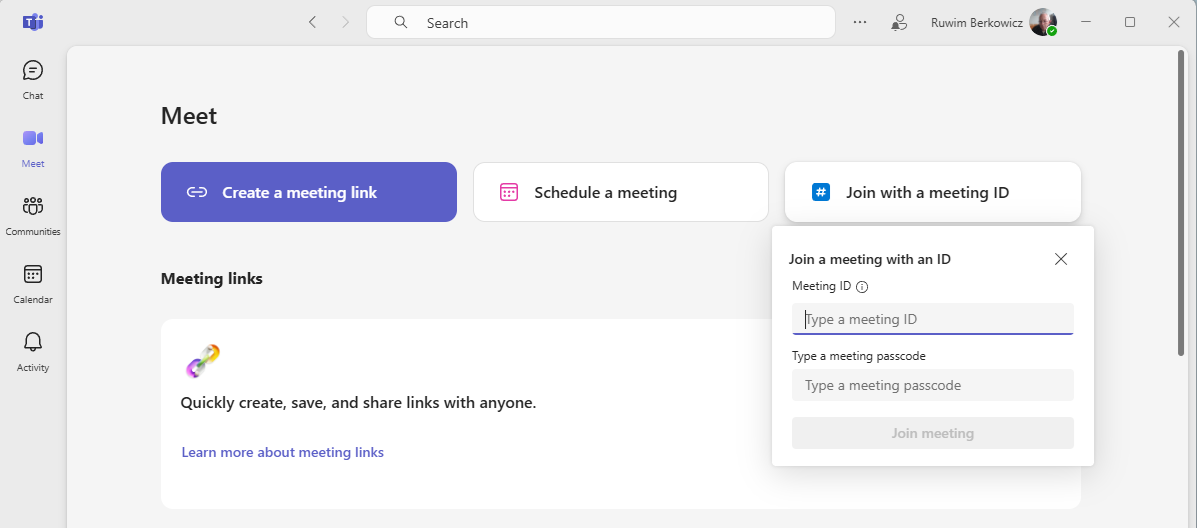Click the Search box at top
Screen dimensions: 1197x528
(600, 22)
